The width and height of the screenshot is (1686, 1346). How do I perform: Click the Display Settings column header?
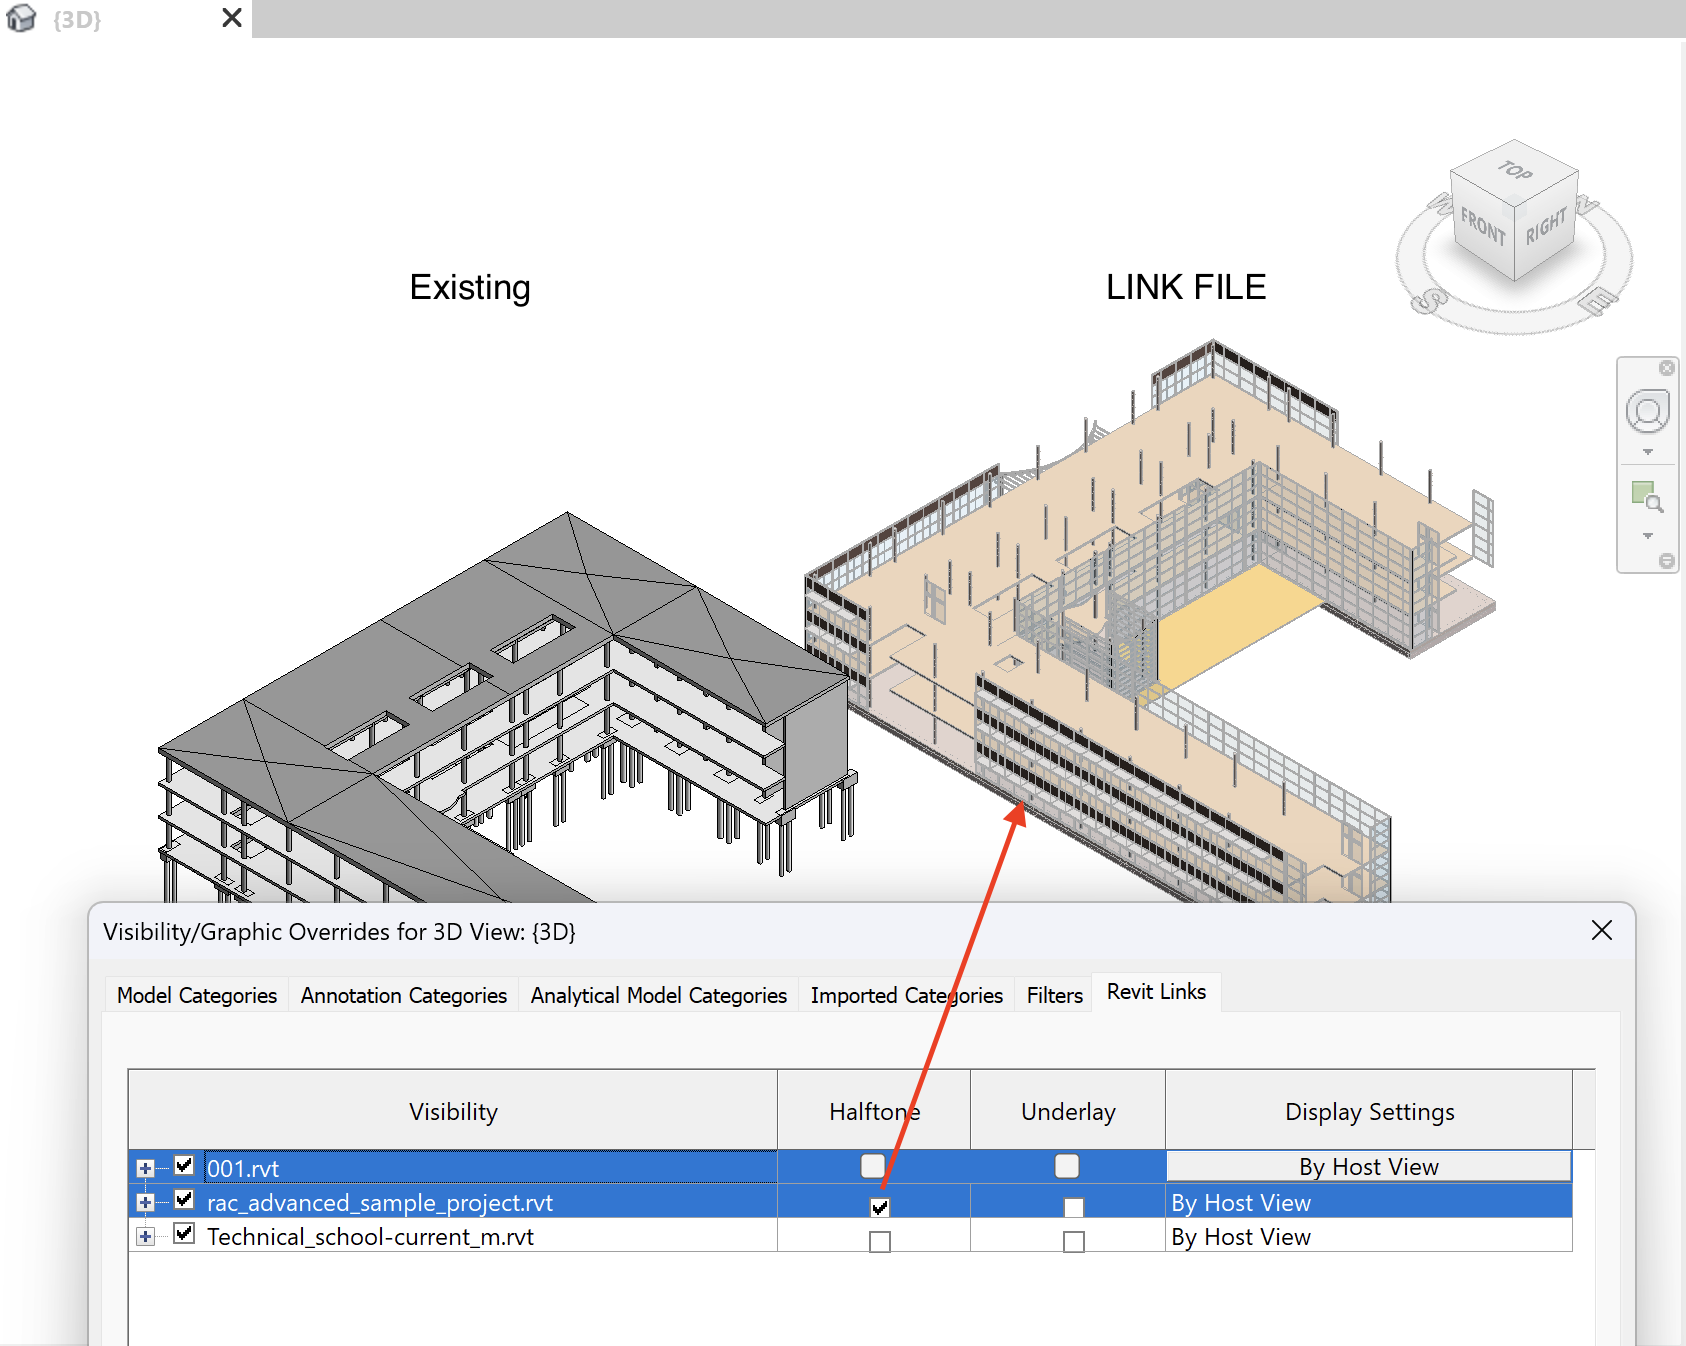click(x=1369, y=1111)
